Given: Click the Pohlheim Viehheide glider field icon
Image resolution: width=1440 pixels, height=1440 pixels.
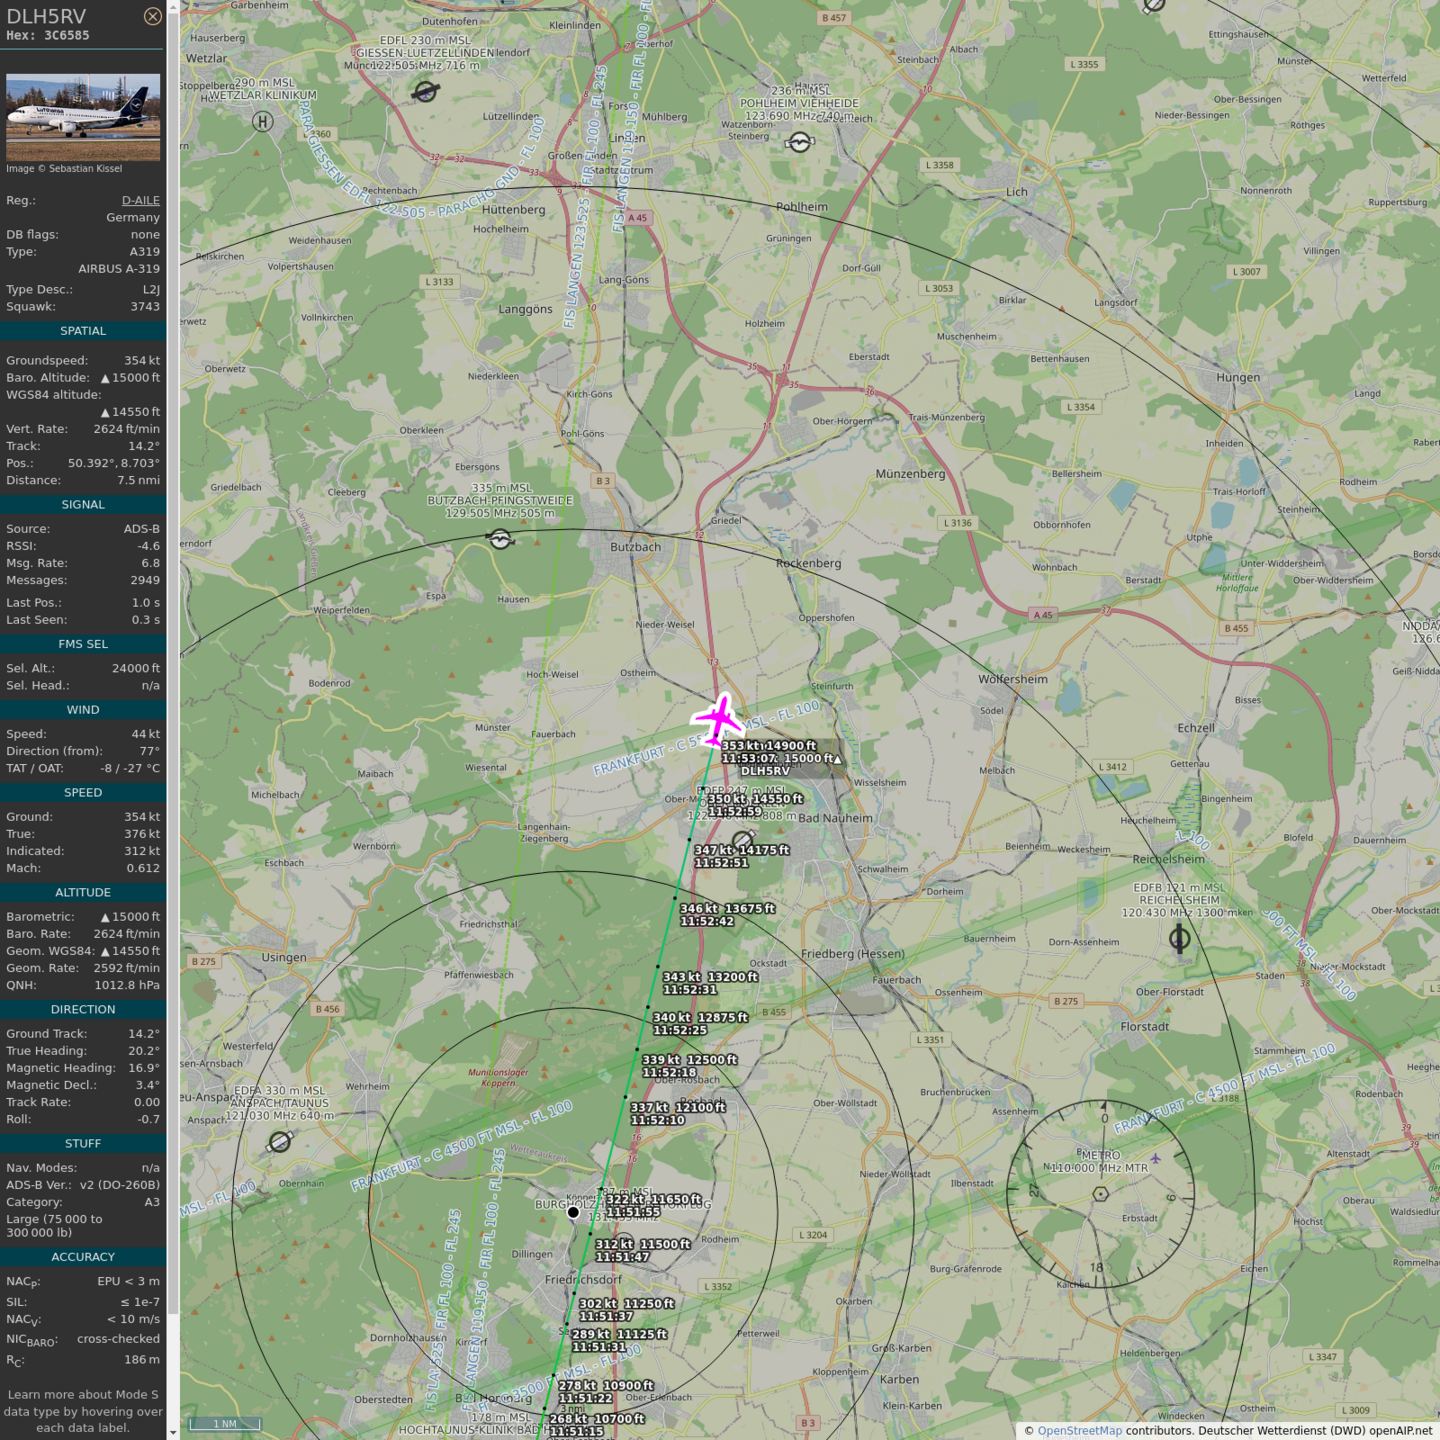Looking at the screenshot, I should point(799,142).
